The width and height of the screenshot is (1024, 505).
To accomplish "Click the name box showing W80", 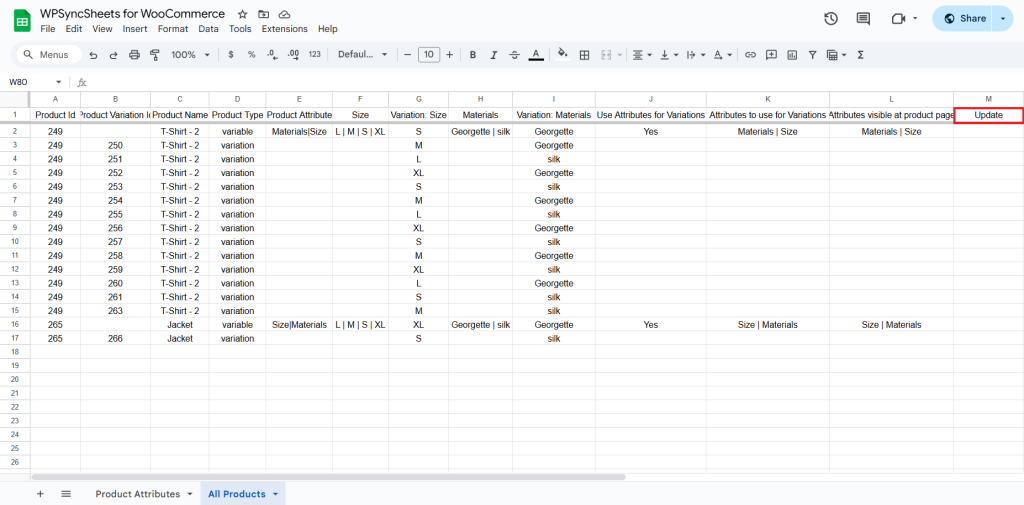I will (29, 82).
